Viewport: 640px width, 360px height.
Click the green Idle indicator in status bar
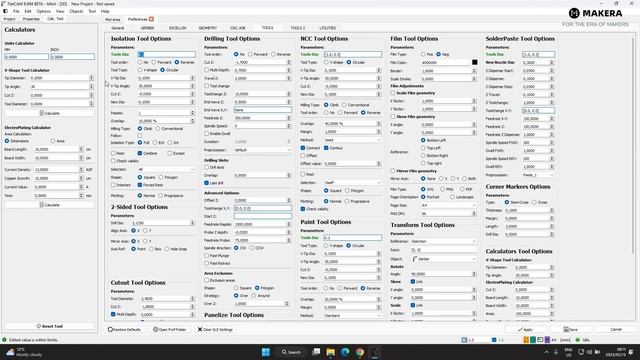pos(578,340)
